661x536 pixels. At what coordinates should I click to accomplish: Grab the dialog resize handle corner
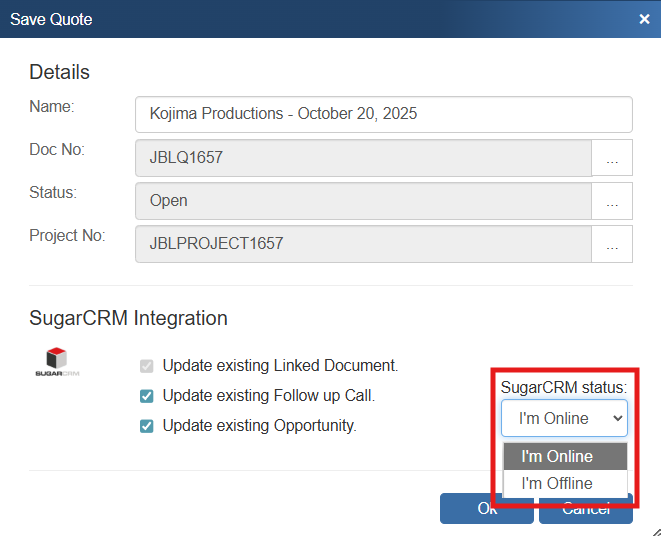[x=653, y=528]
